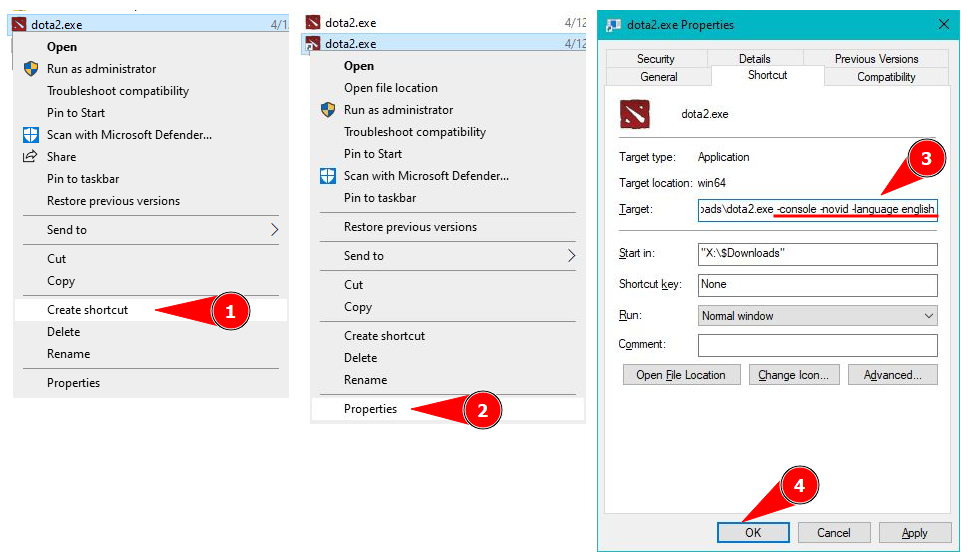The width and height of the screenshot is (968, 559).
Task: Click the Change Icon button
Action: (x=793, y=375)
